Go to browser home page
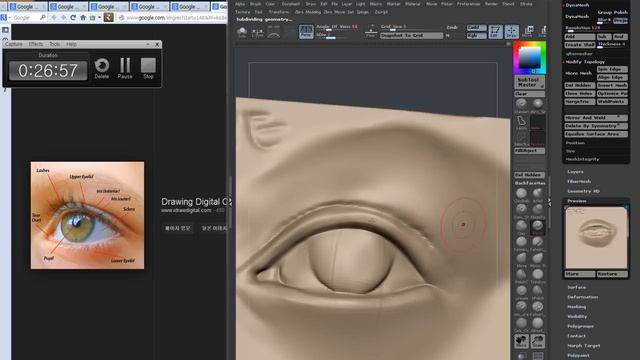 point(83,18)
